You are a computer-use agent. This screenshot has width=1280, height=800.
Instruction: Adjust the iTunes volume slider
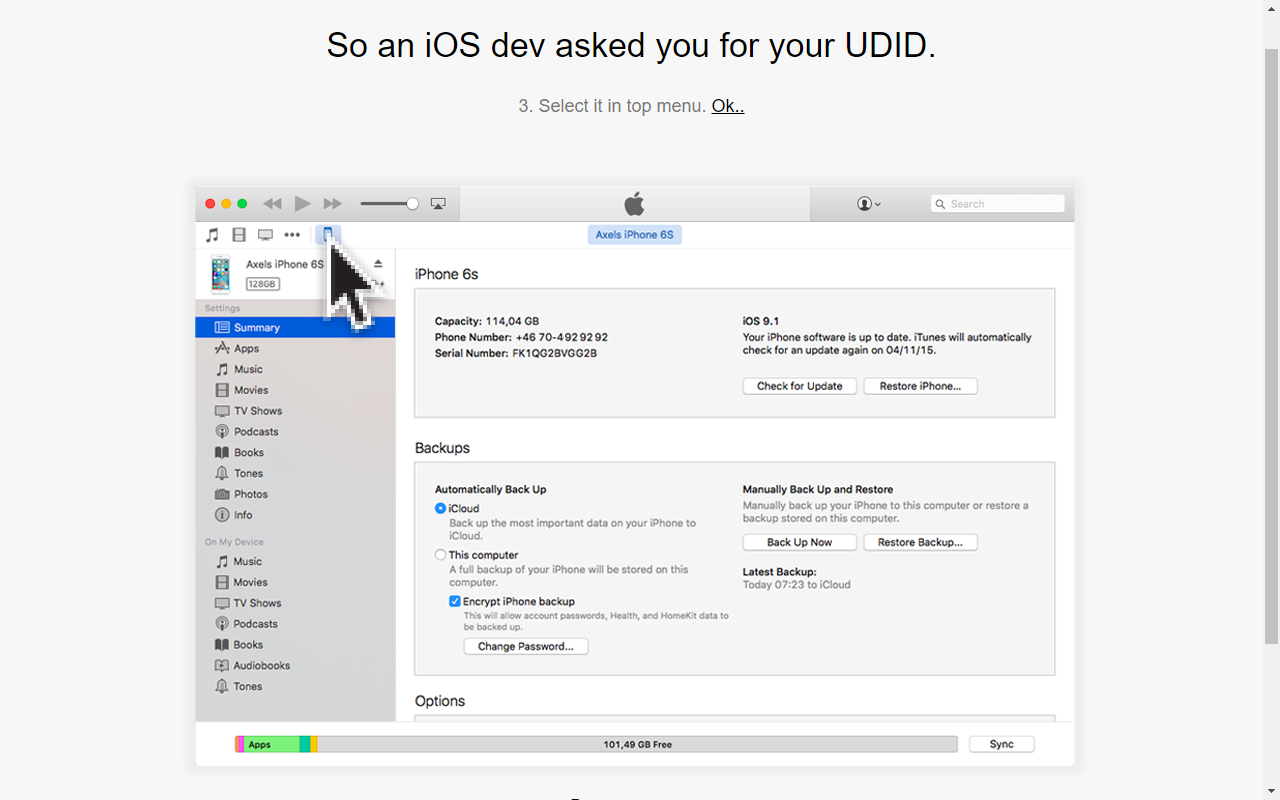389,204
